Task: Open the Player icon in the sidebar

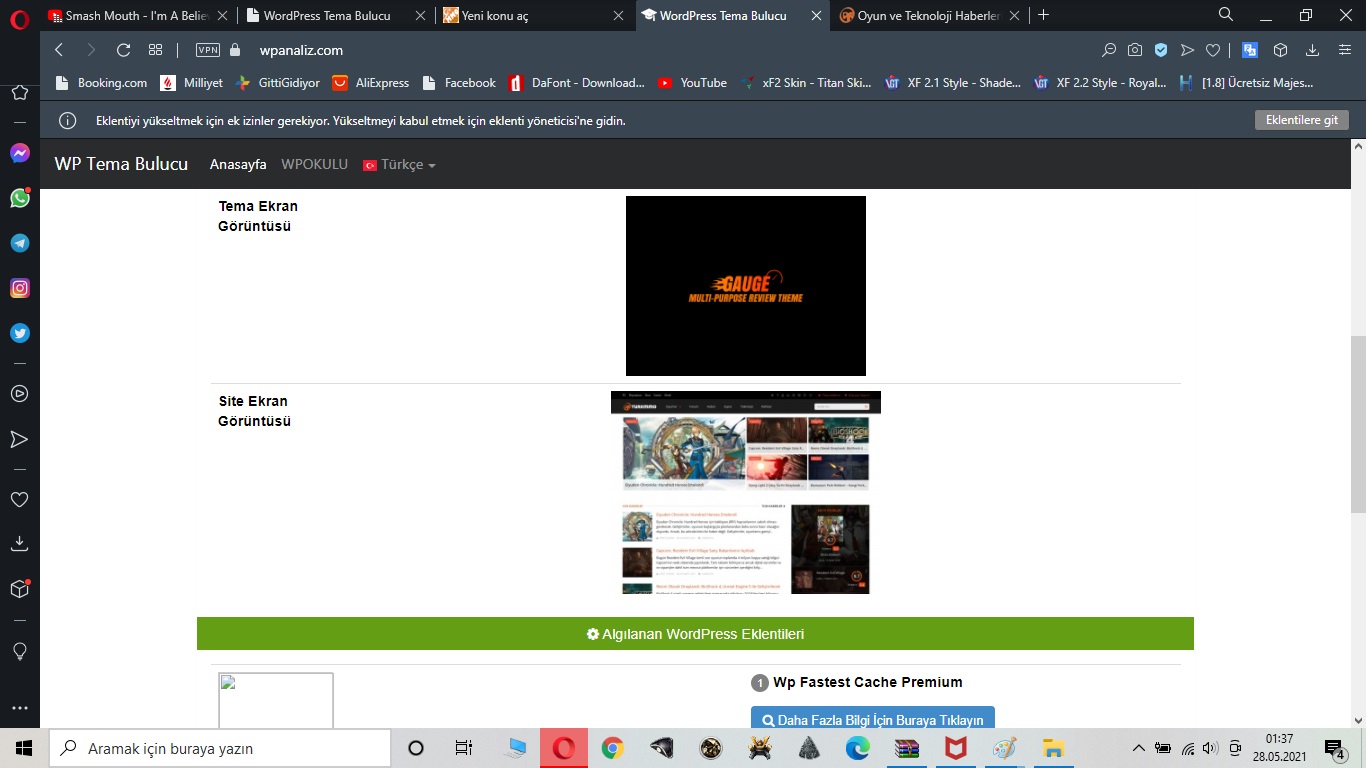Action: [x=19, y=394]
